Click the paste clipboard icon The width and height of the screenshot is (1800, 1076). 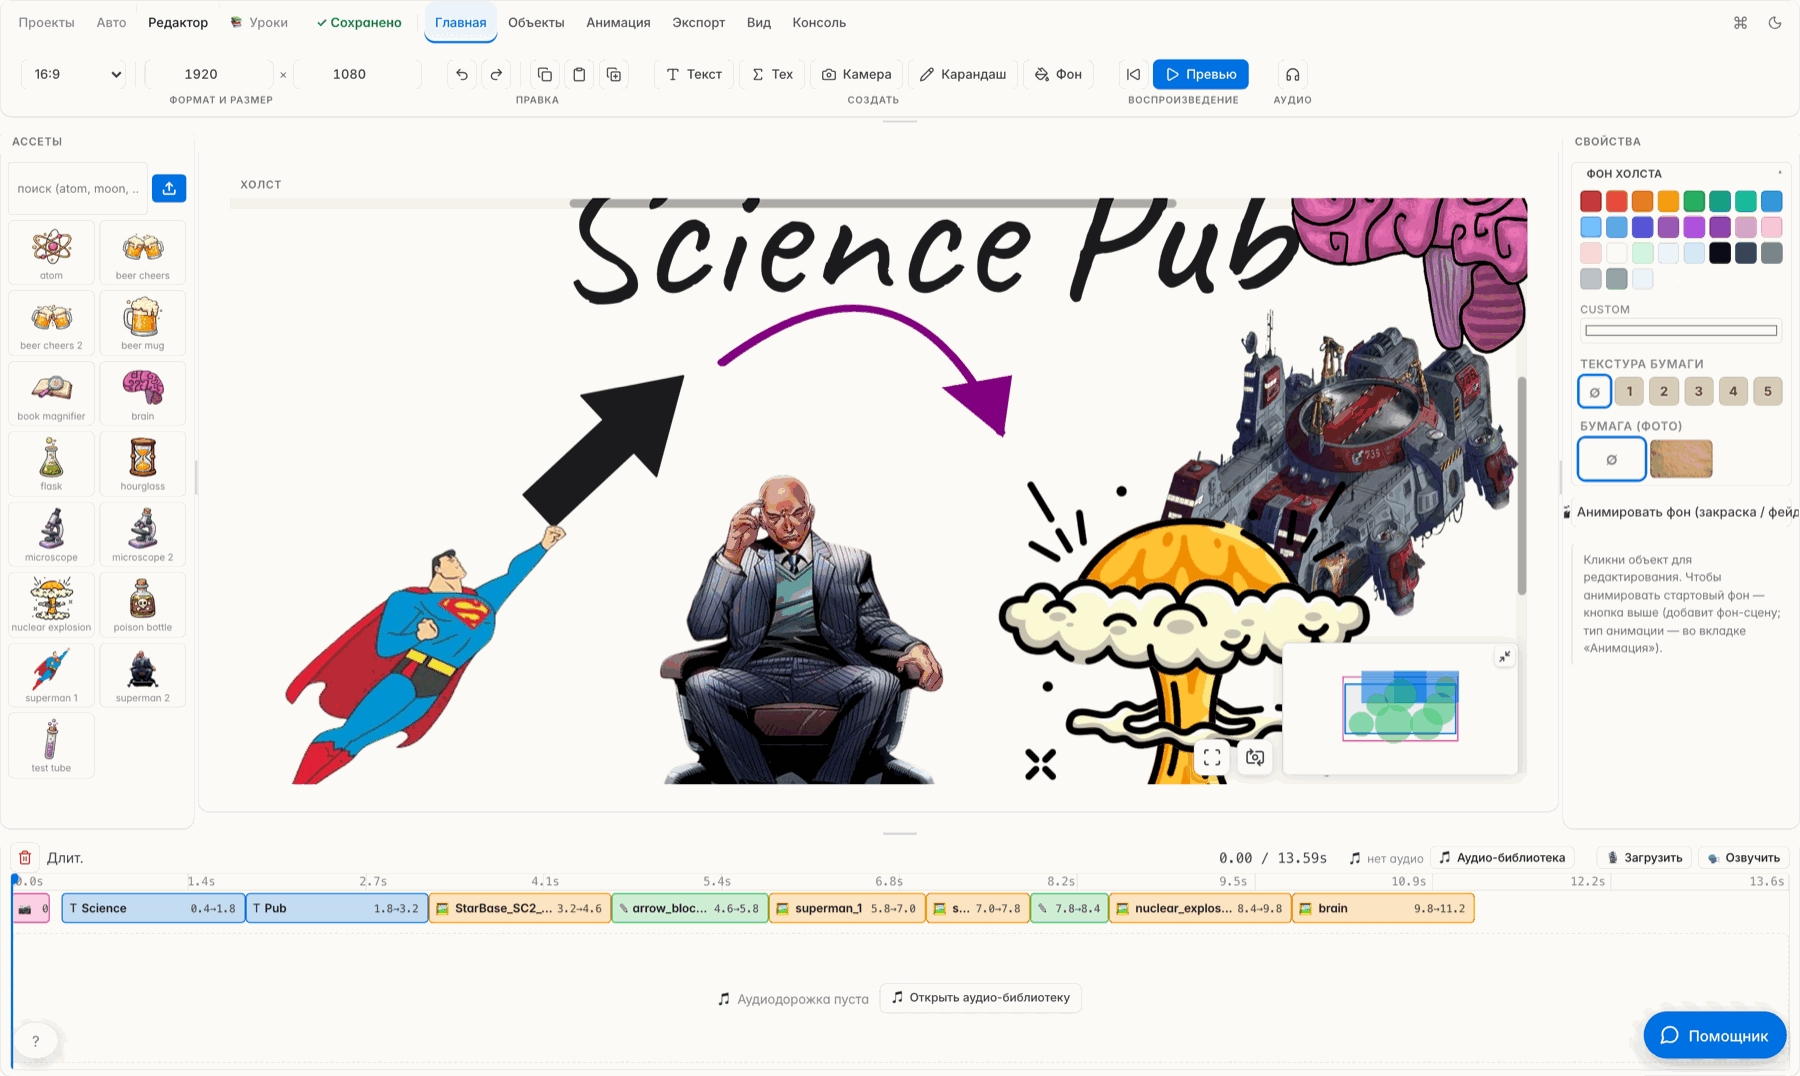pyautogui.click(x=579, y=74)
